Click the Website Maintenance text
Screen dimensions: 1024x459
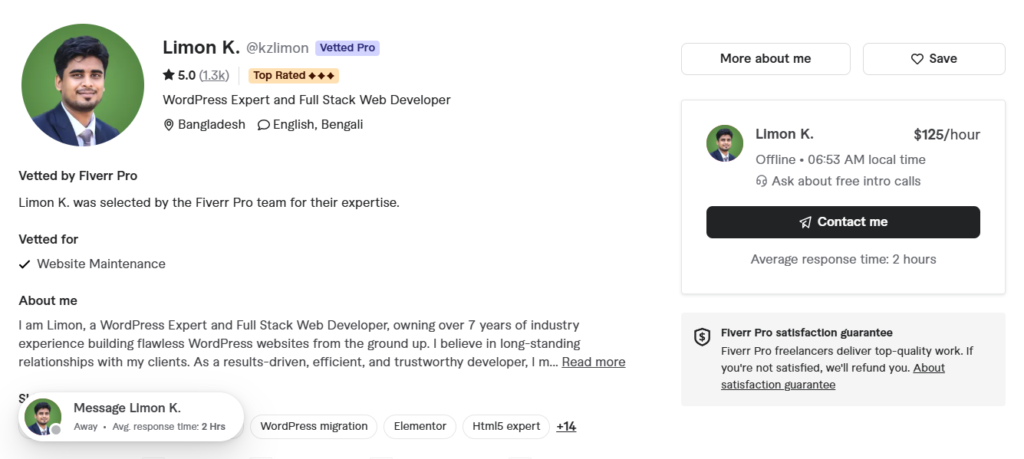click(x=101, y=264)
